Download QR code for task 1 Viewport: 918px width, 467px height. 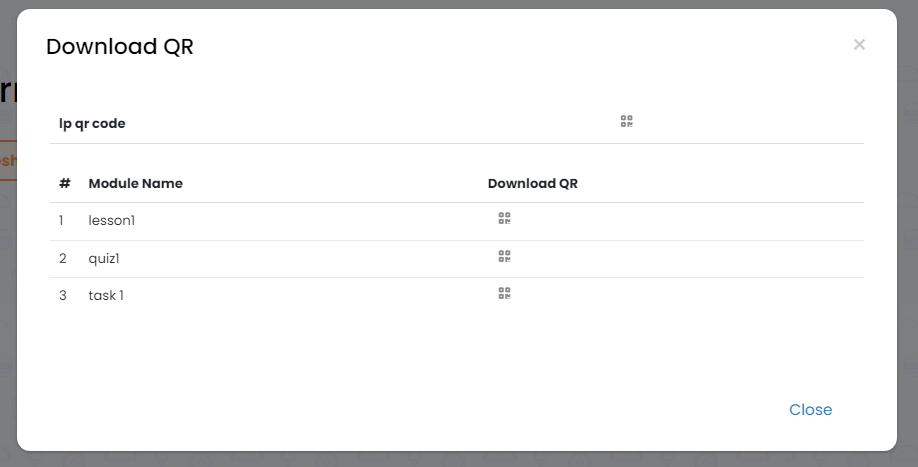[x=505, y=294]
